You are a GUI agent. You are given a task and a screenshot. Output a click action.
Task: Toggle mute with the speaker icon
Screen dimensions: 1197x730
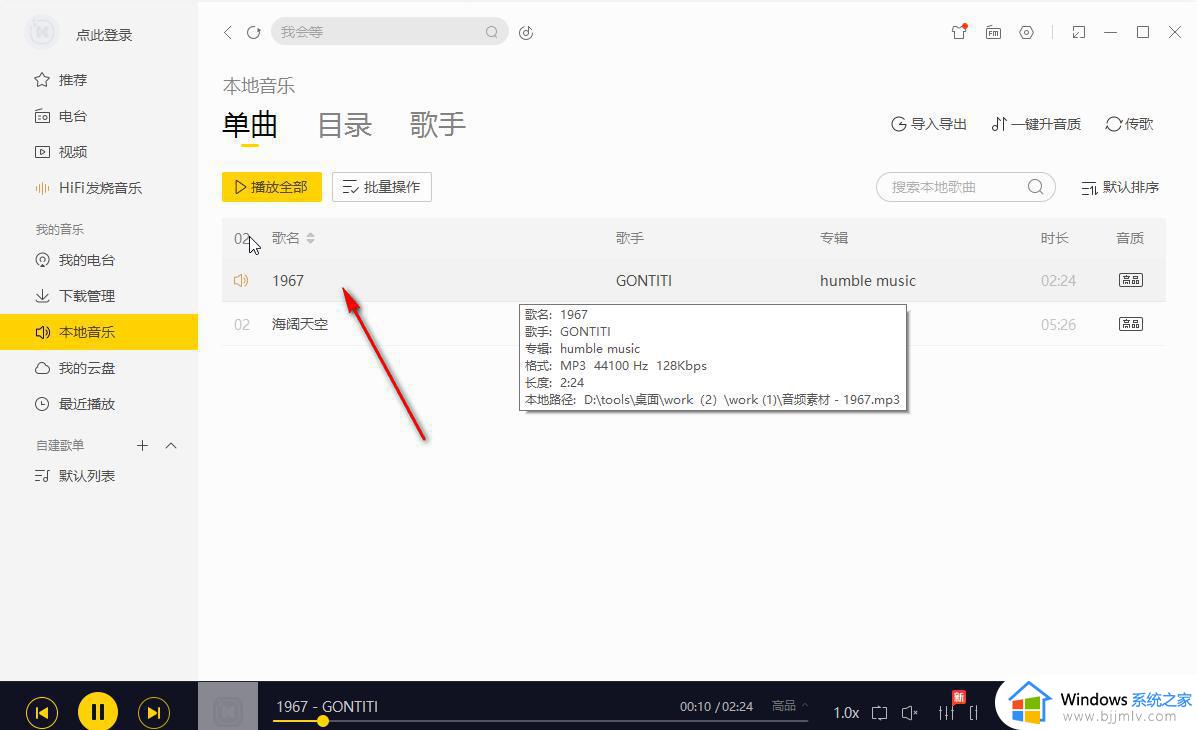coord(909,713)
